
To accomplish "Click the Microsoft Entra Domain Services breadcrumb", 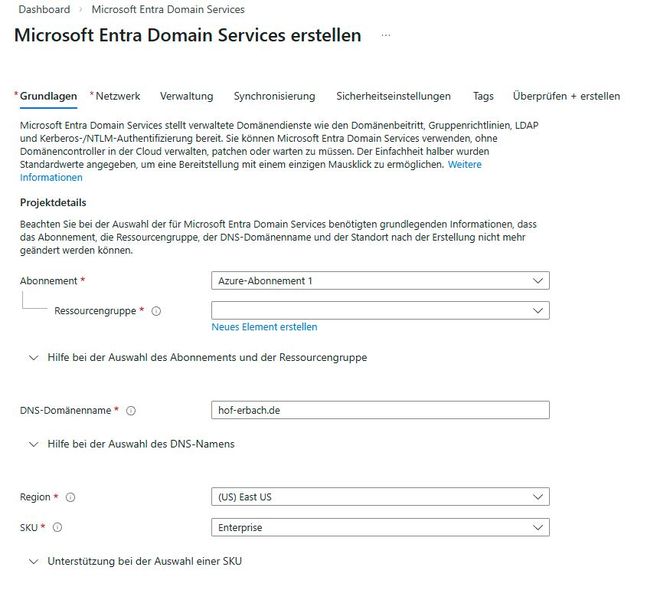I will [x=168, y=9].
